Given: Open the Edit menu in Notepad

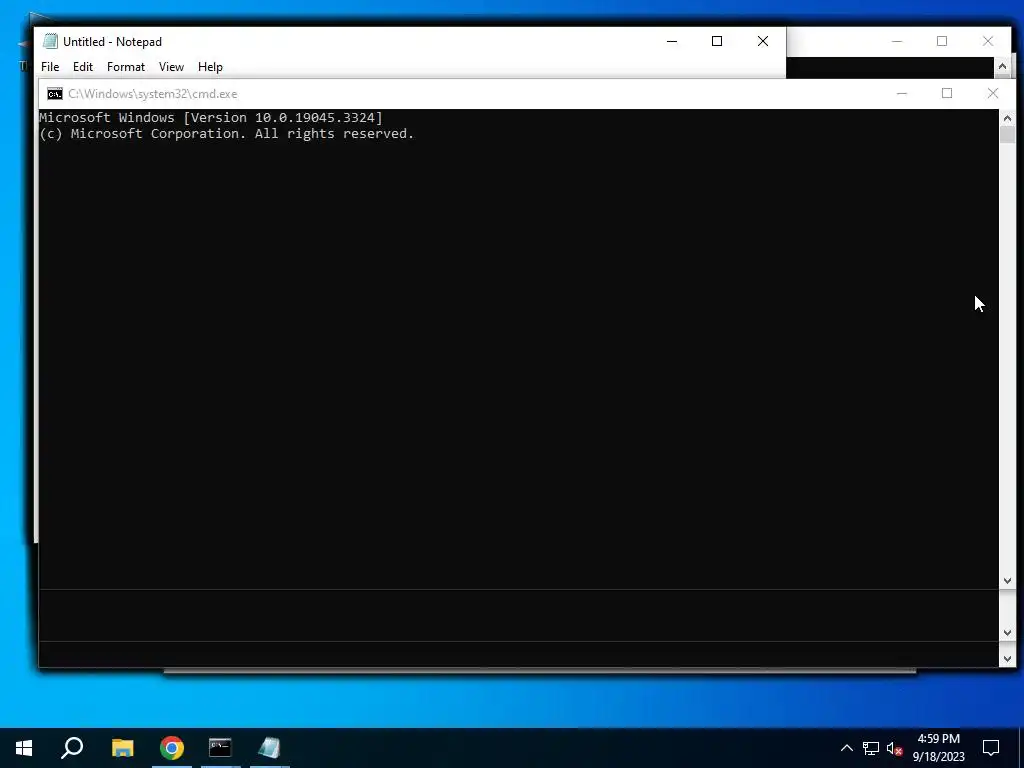Looking at the screenshot, I should 83,67.
